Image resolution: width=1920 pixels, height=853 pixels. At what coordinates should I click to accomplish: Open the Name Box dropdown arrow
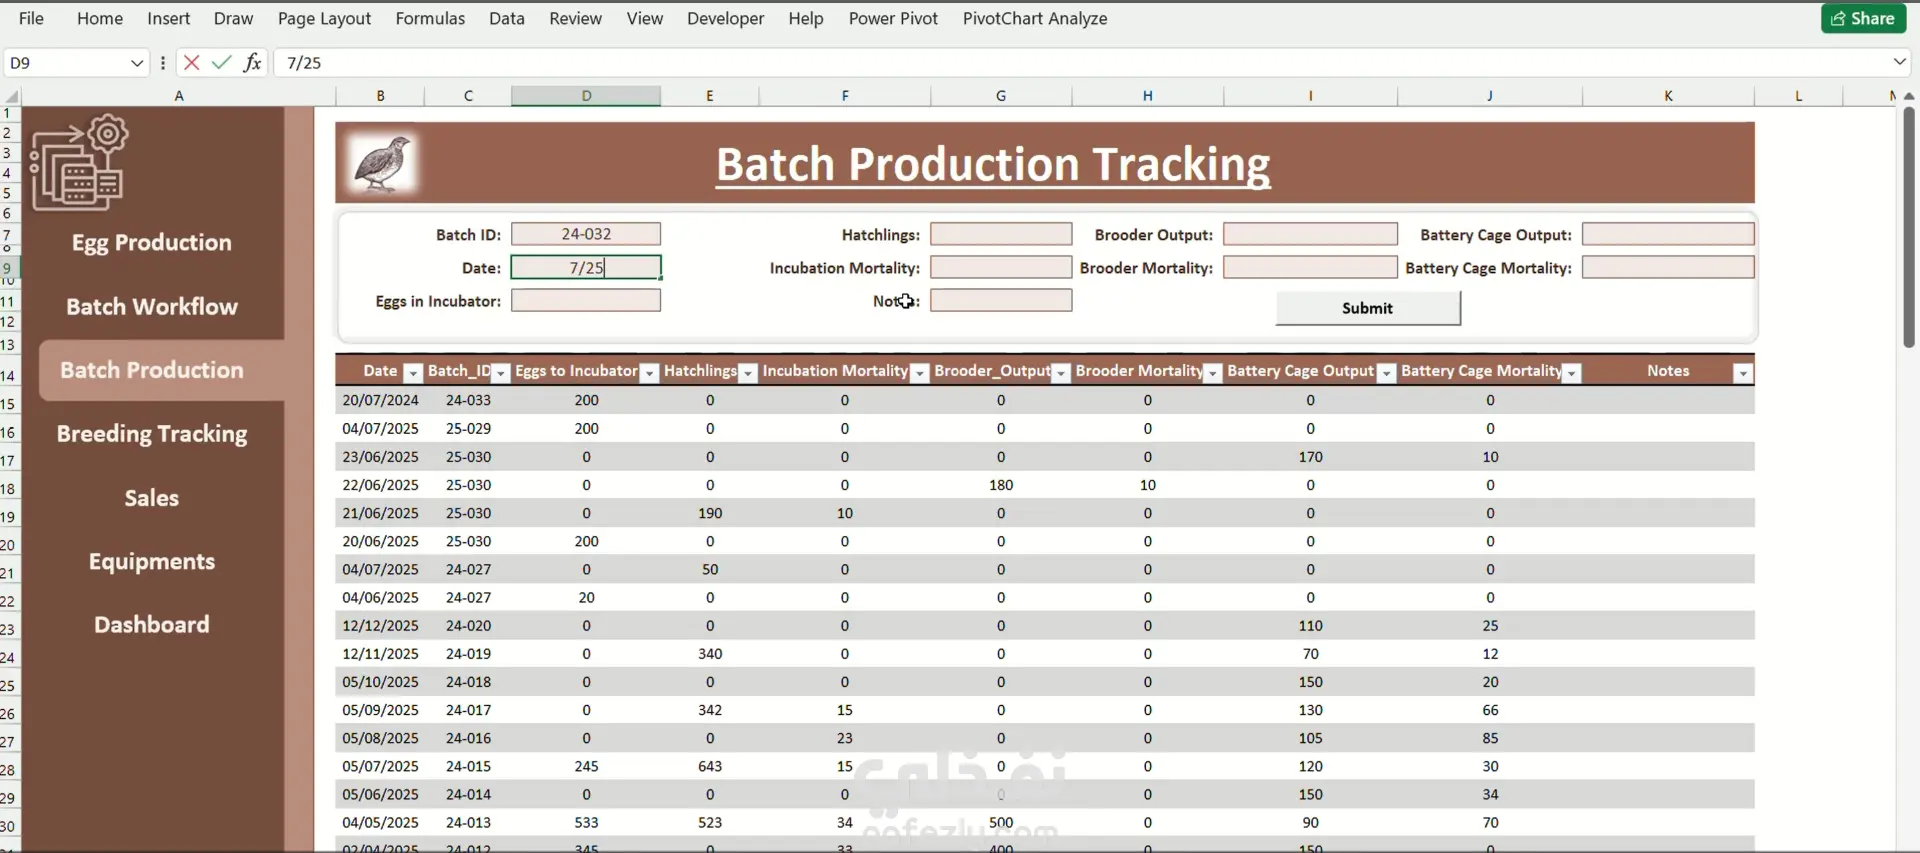pos(137,63)
